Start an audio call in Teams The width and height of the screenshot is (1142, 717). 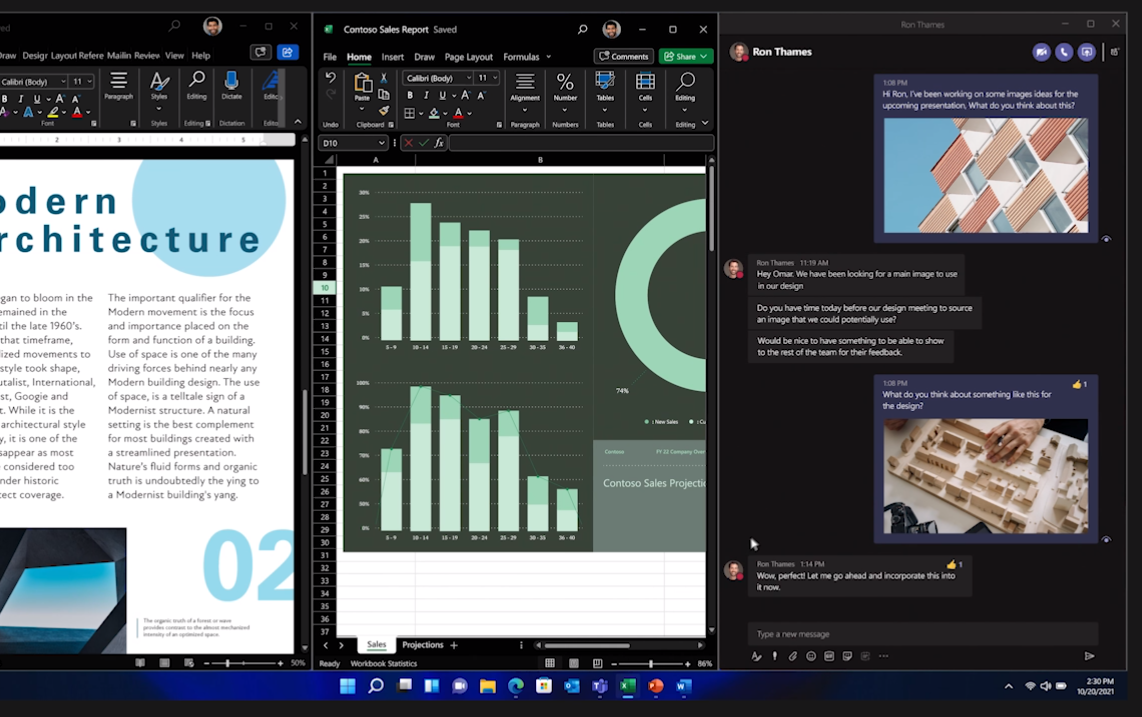pyautogui.click(x=1064, y=52)
